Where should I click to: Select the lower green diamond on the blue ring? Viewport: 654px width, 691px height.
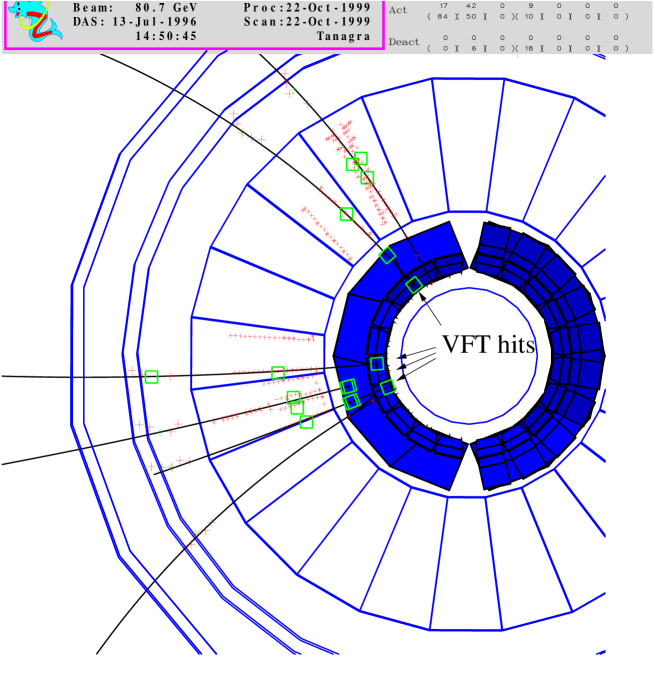[x=414, y=285]
